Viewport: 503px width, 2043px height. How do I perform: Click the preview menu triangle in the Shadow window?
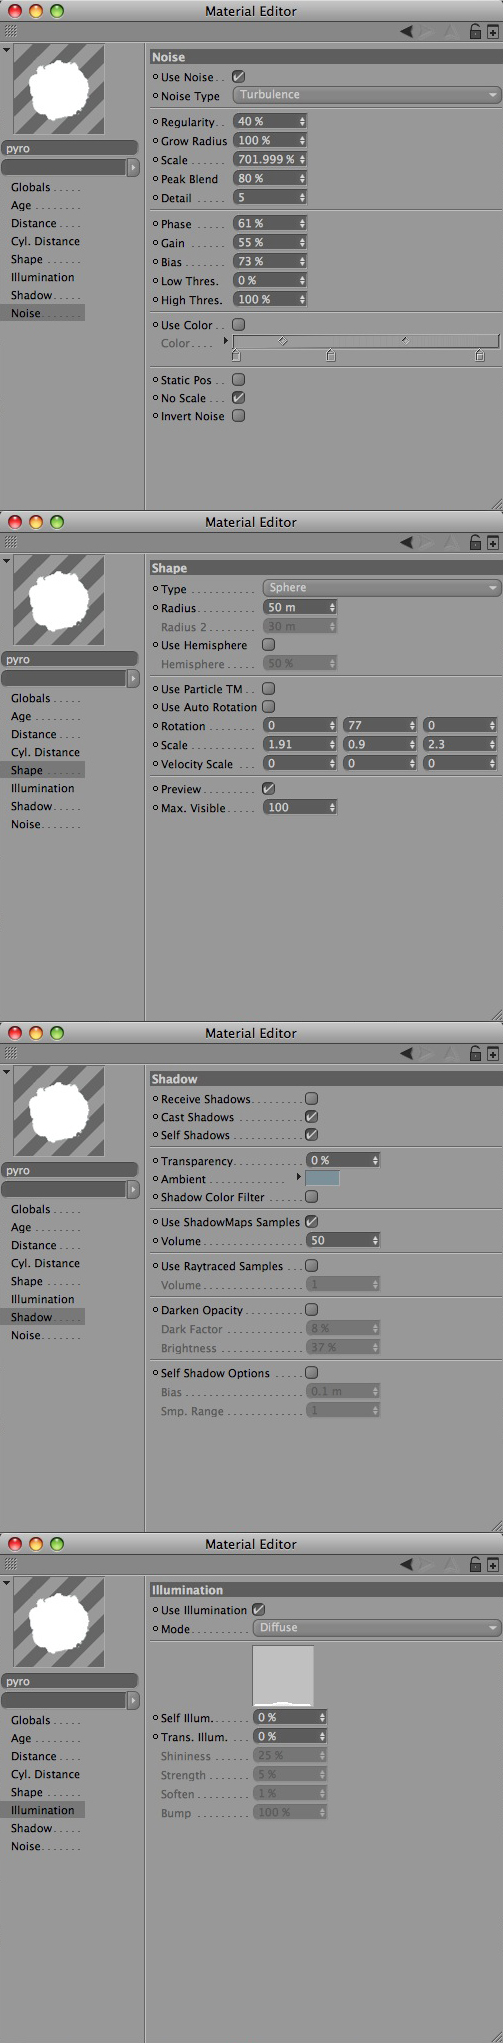pos(6,1072)
